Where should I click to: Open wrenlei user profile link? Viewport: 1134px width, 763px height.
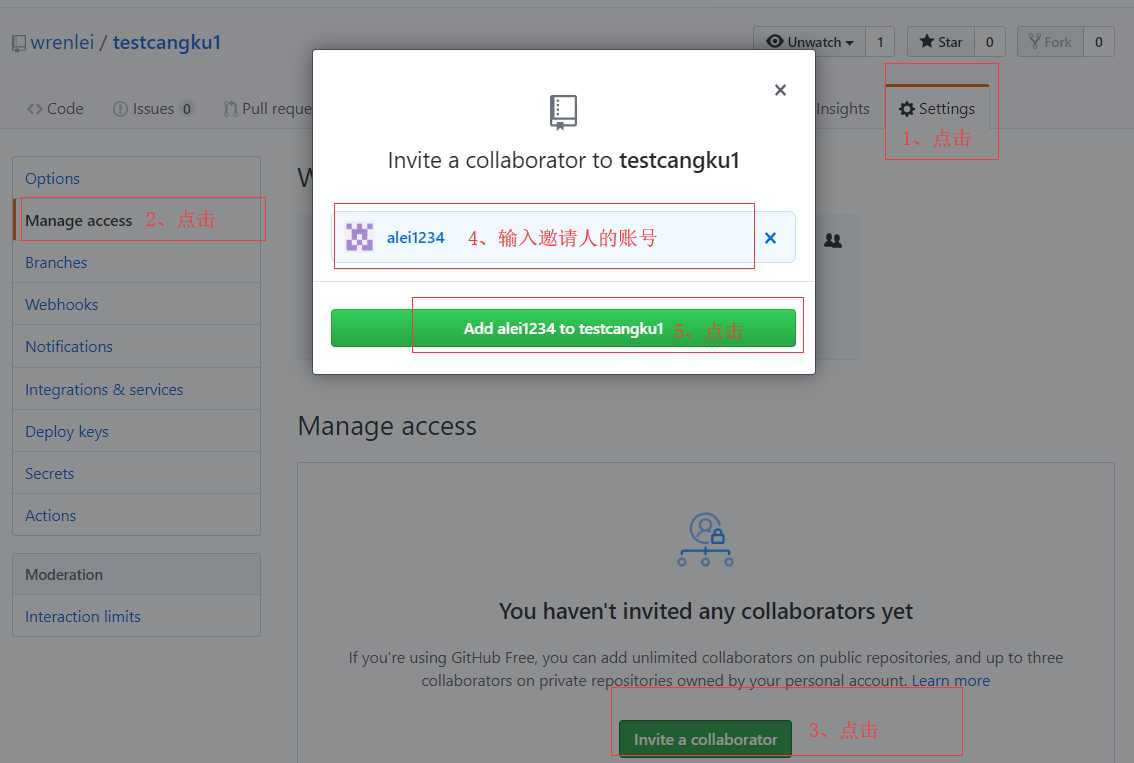(62, 43)
